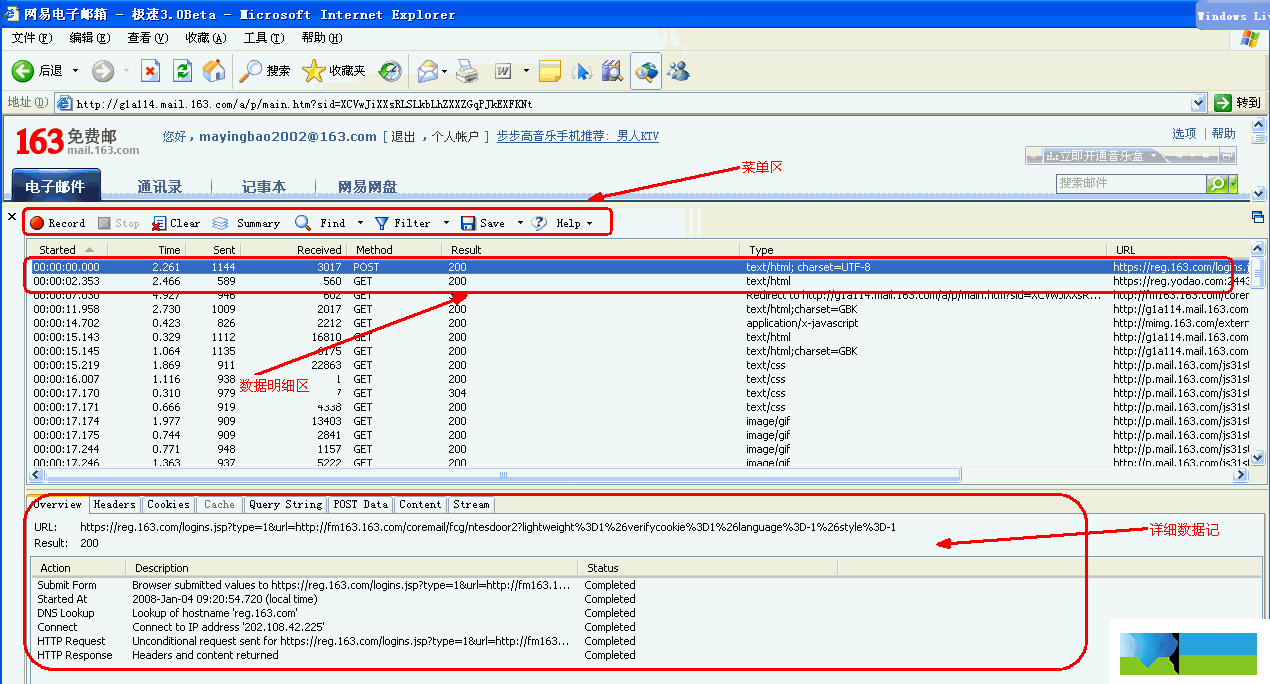The height and width of the screenshot is (684, 1270).
Task: Click the grey Stop button in HttpWatch
Action: [119, 223]
